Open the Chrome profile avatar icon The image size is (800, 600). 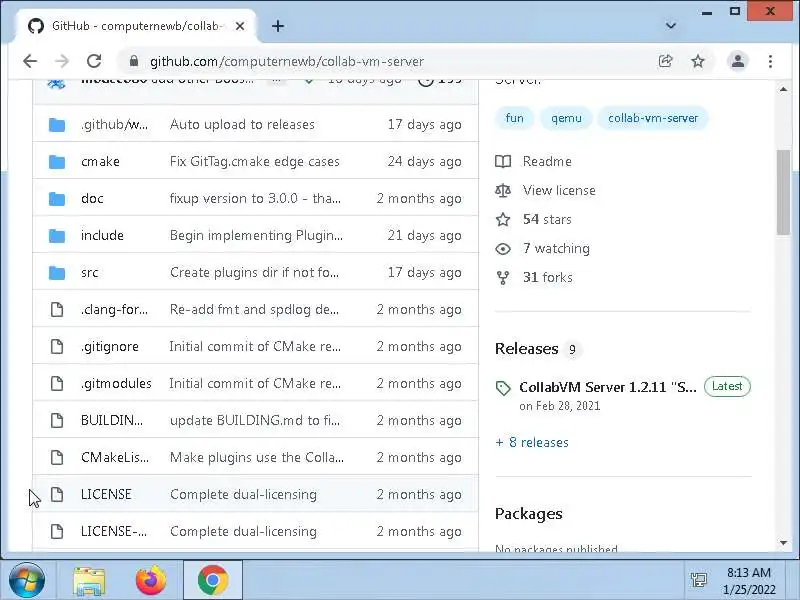click(738, 61)
